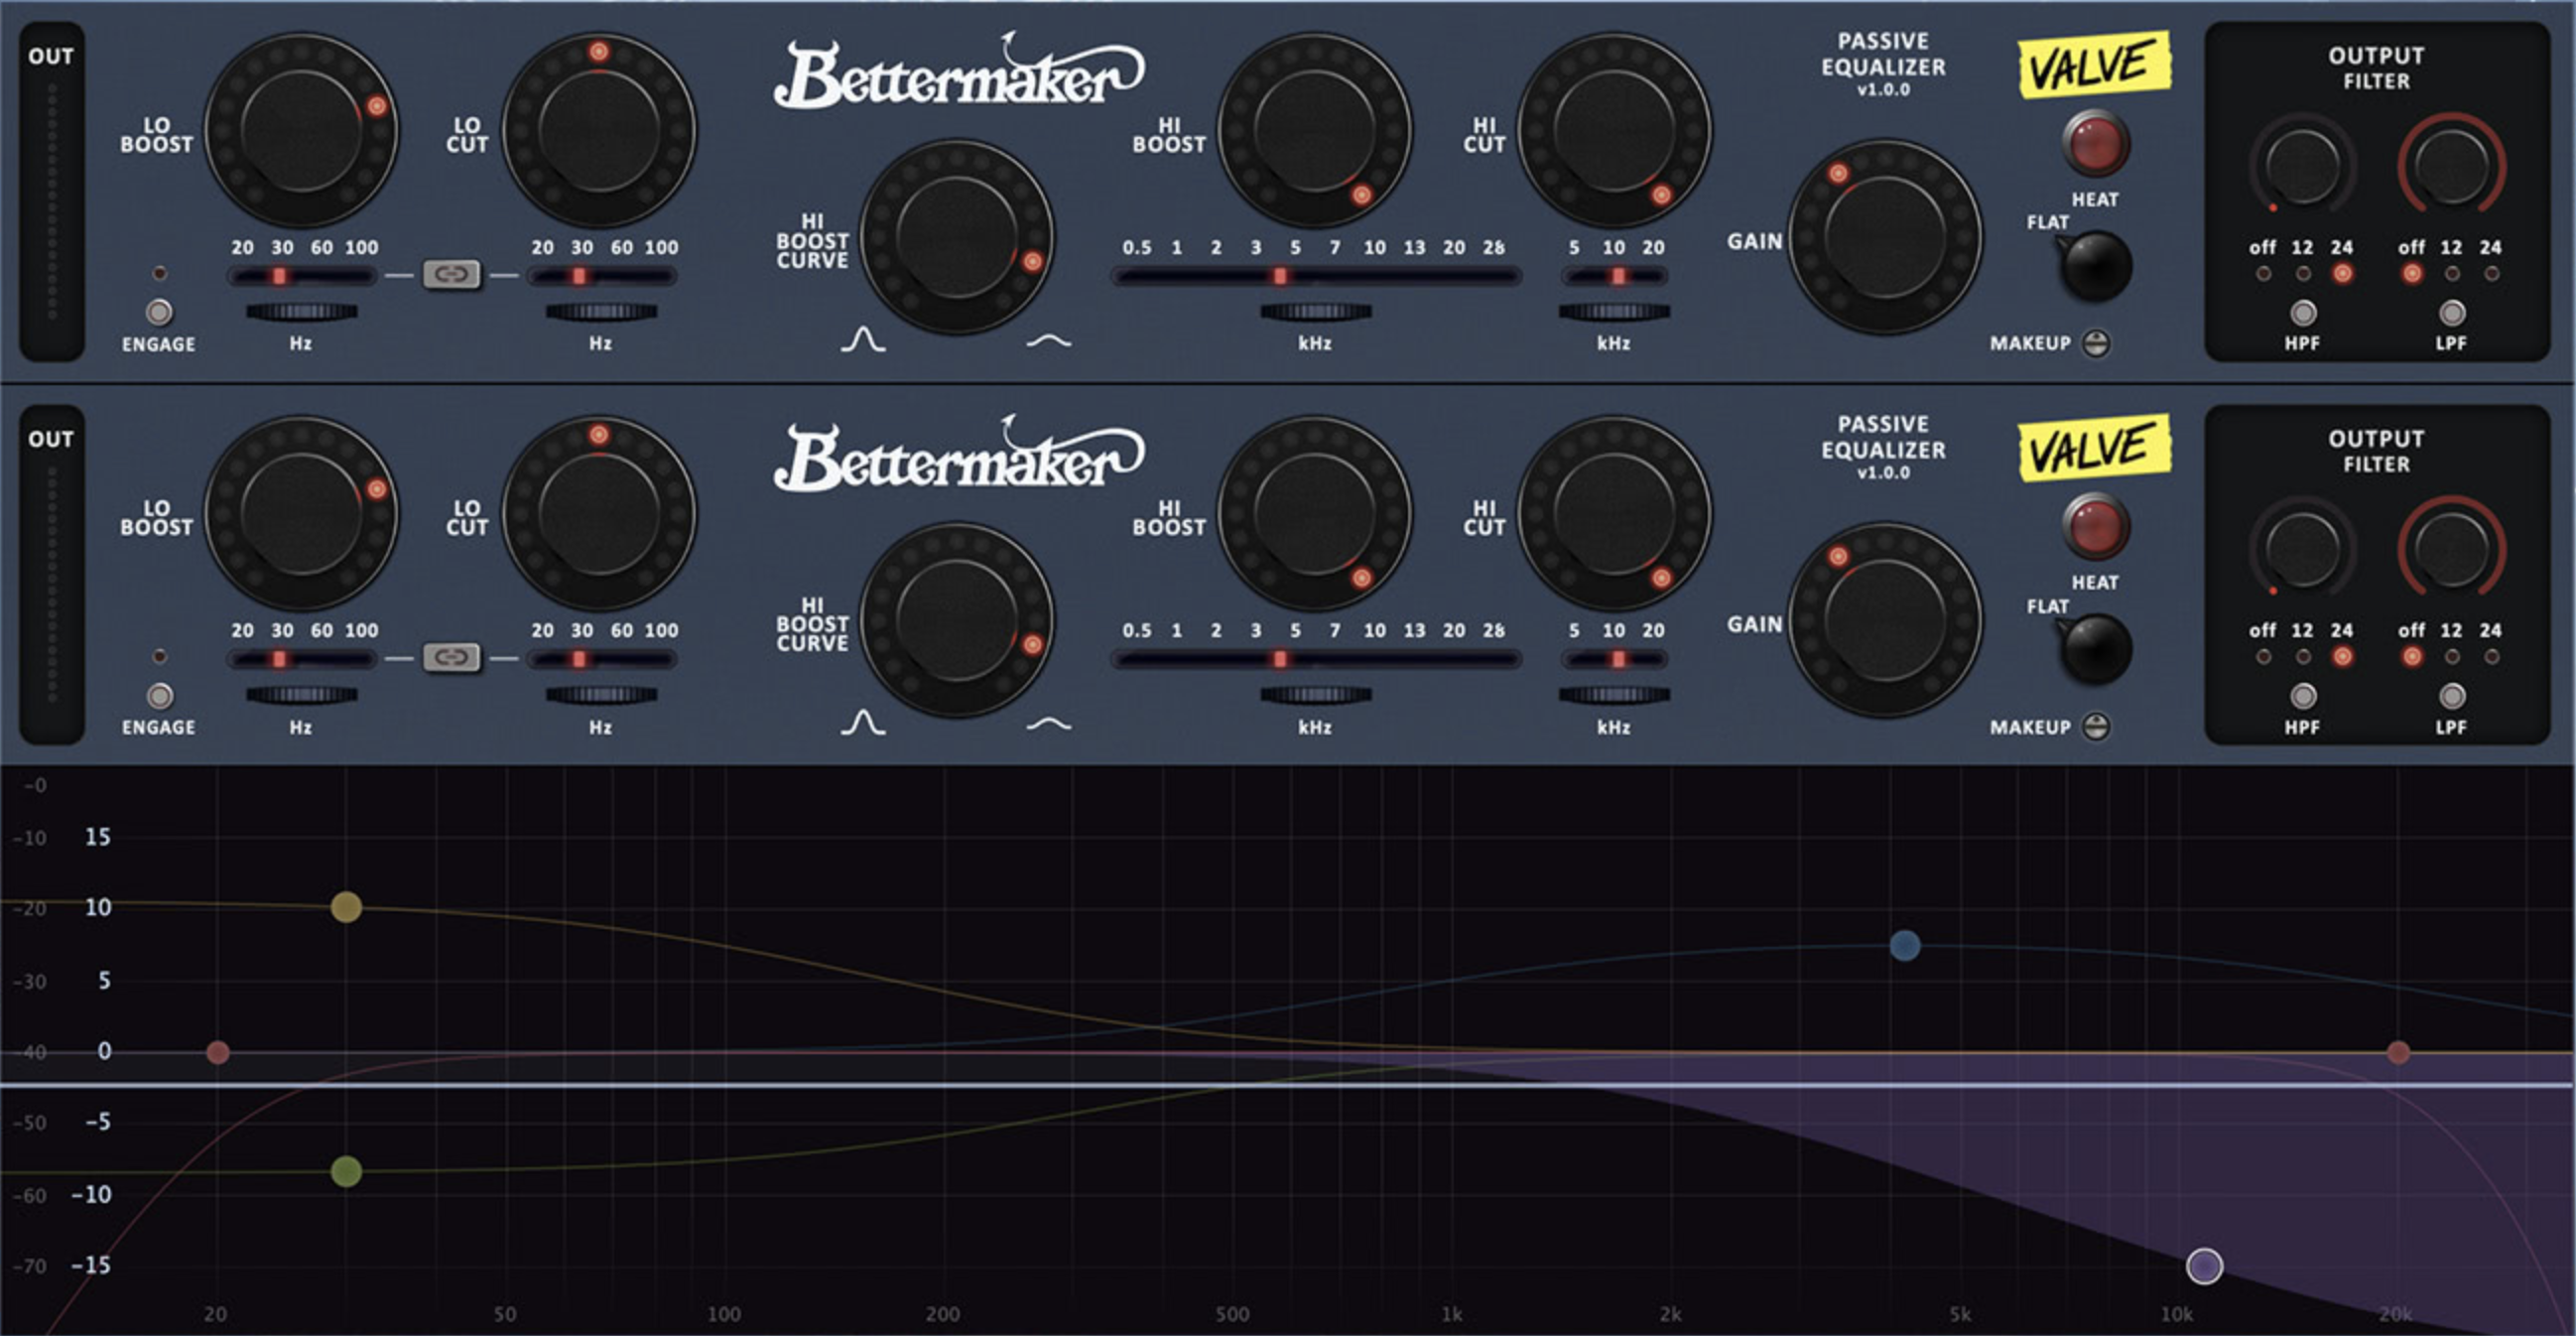
Task: Click the top unit LO CUT knob
Action: 599,131
